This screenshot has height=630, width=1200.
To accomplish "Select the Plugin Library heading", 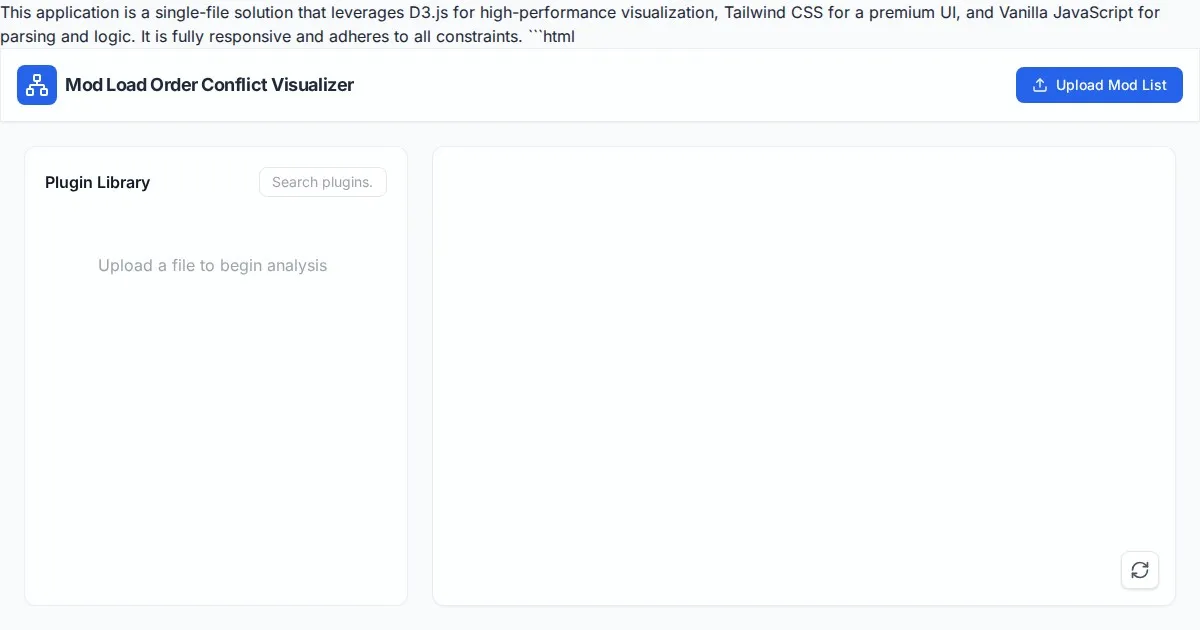I will click(97, 182).
